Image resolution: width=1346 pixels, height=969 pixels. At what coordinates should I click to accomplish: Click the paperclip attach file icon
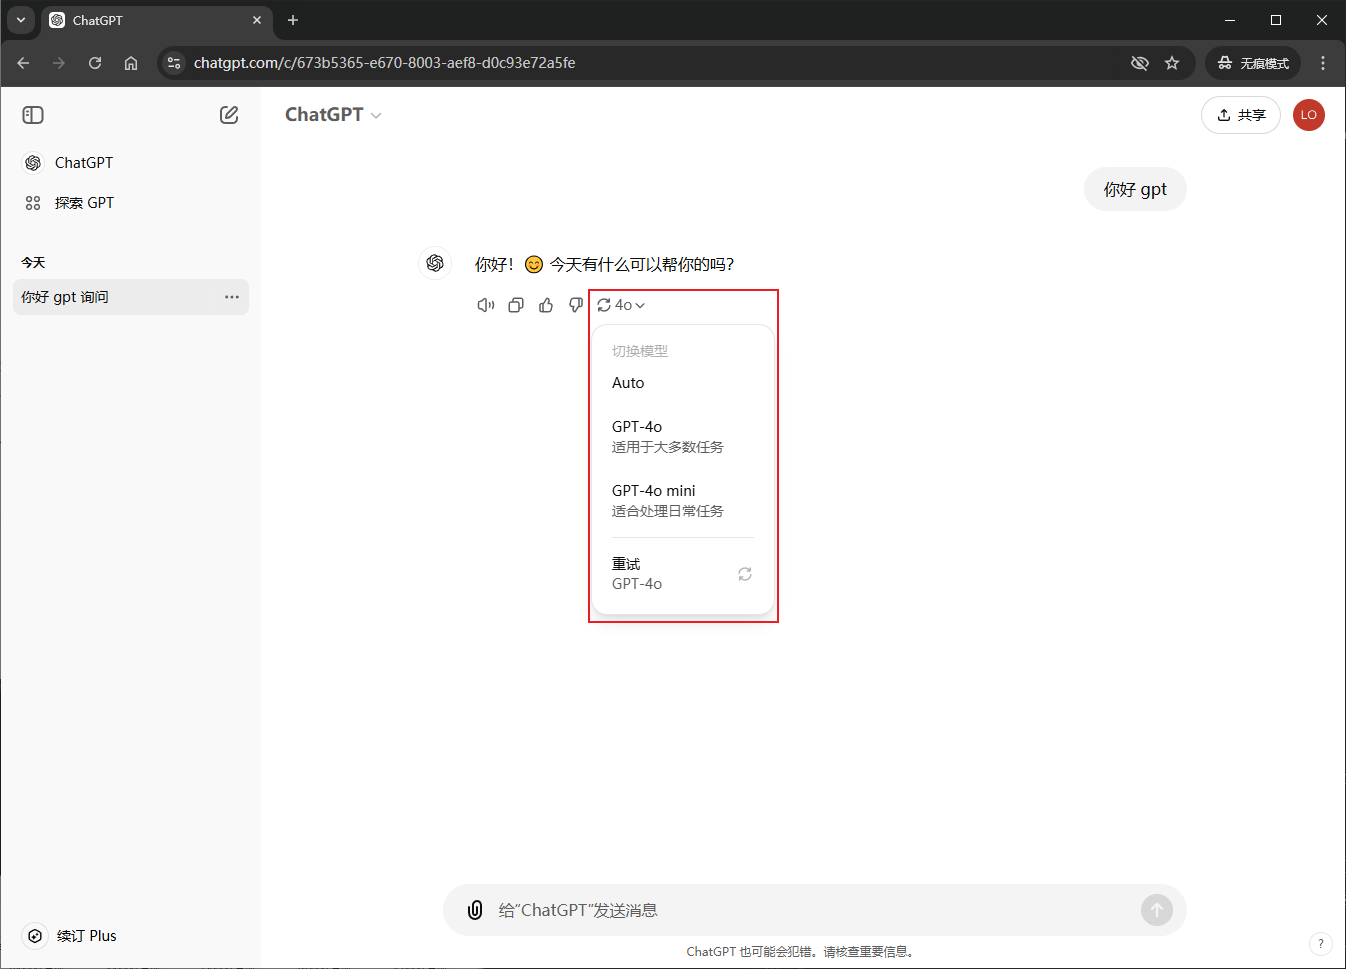[x=475, y=910]
